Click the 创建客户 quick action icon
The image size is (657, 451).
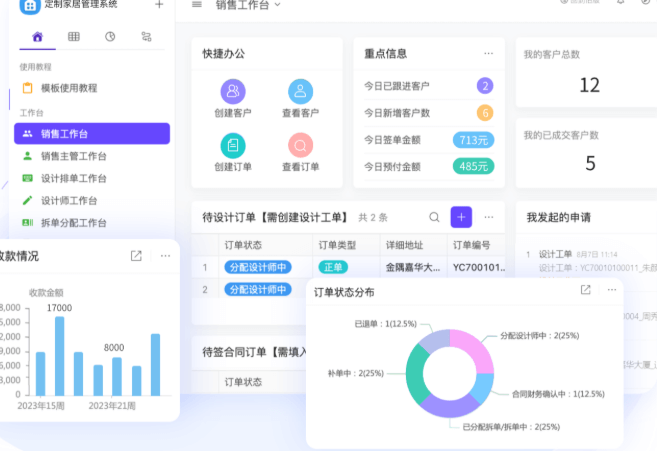click(233, 91)
